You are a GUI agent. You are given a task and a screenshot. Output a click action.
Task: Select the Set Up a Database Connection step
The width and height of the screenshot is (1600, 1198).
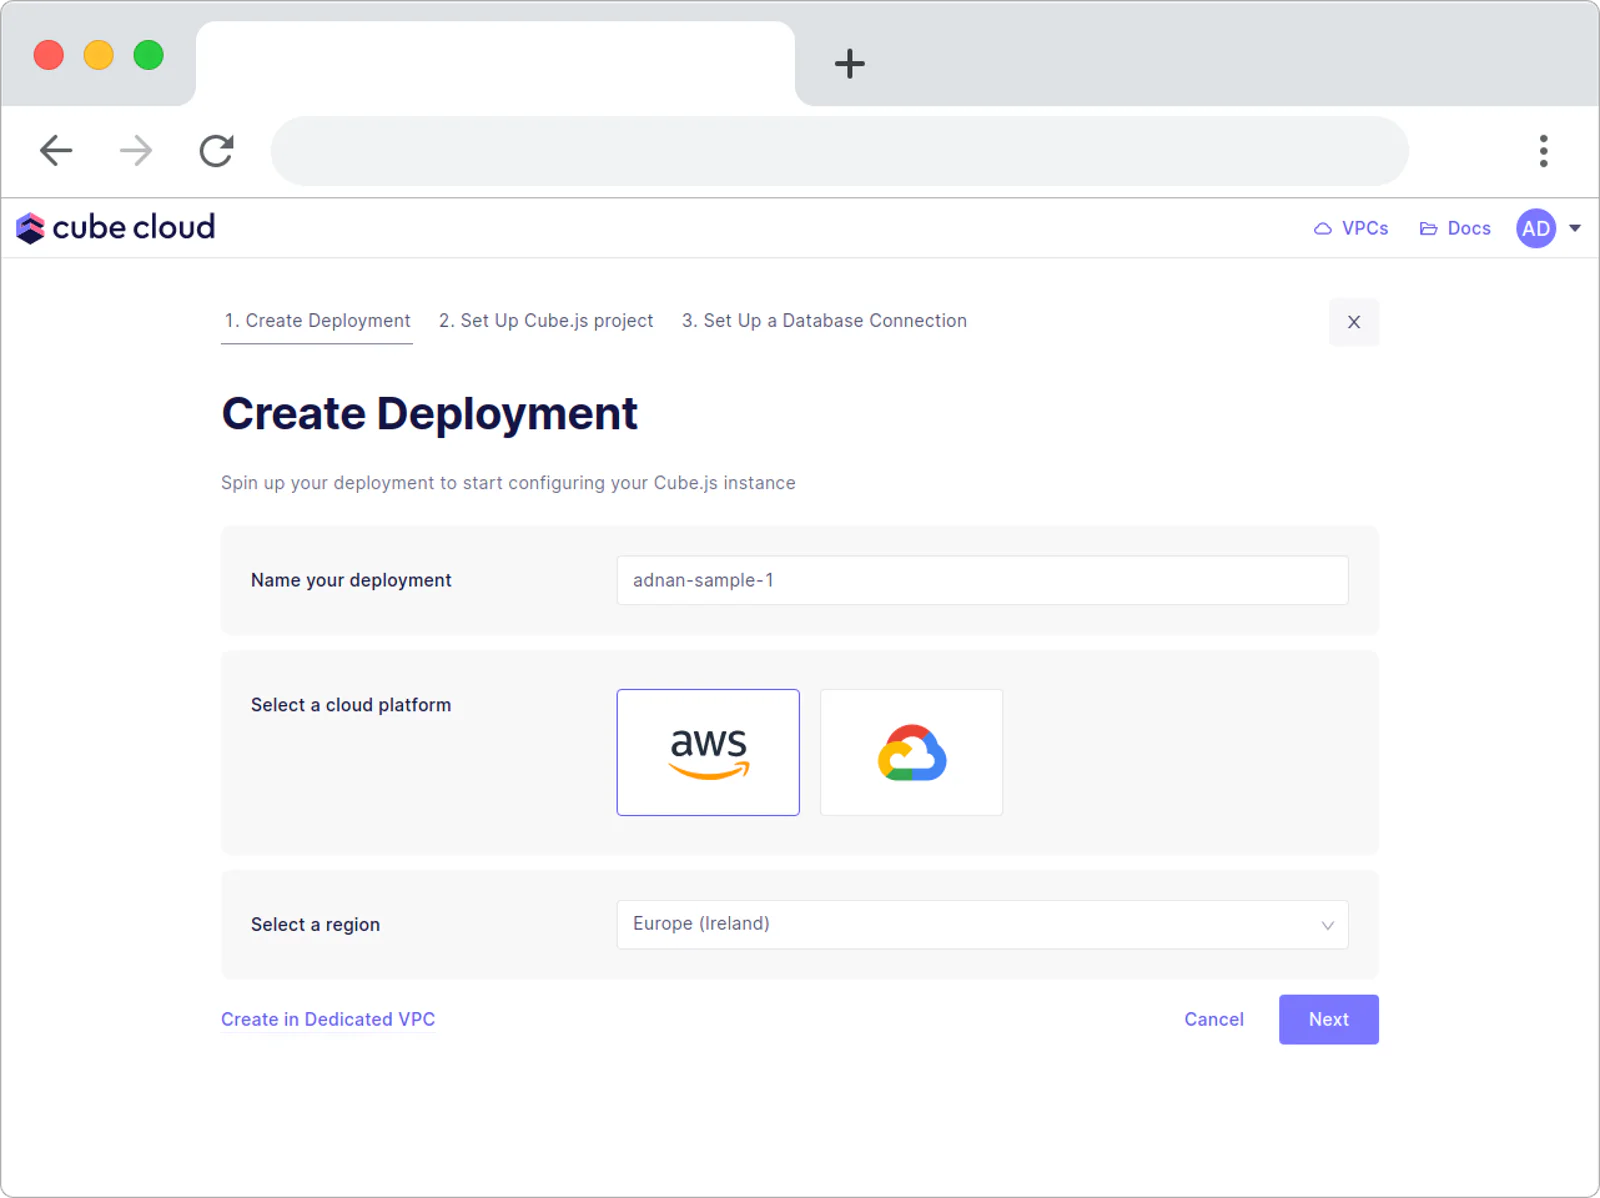824,321
